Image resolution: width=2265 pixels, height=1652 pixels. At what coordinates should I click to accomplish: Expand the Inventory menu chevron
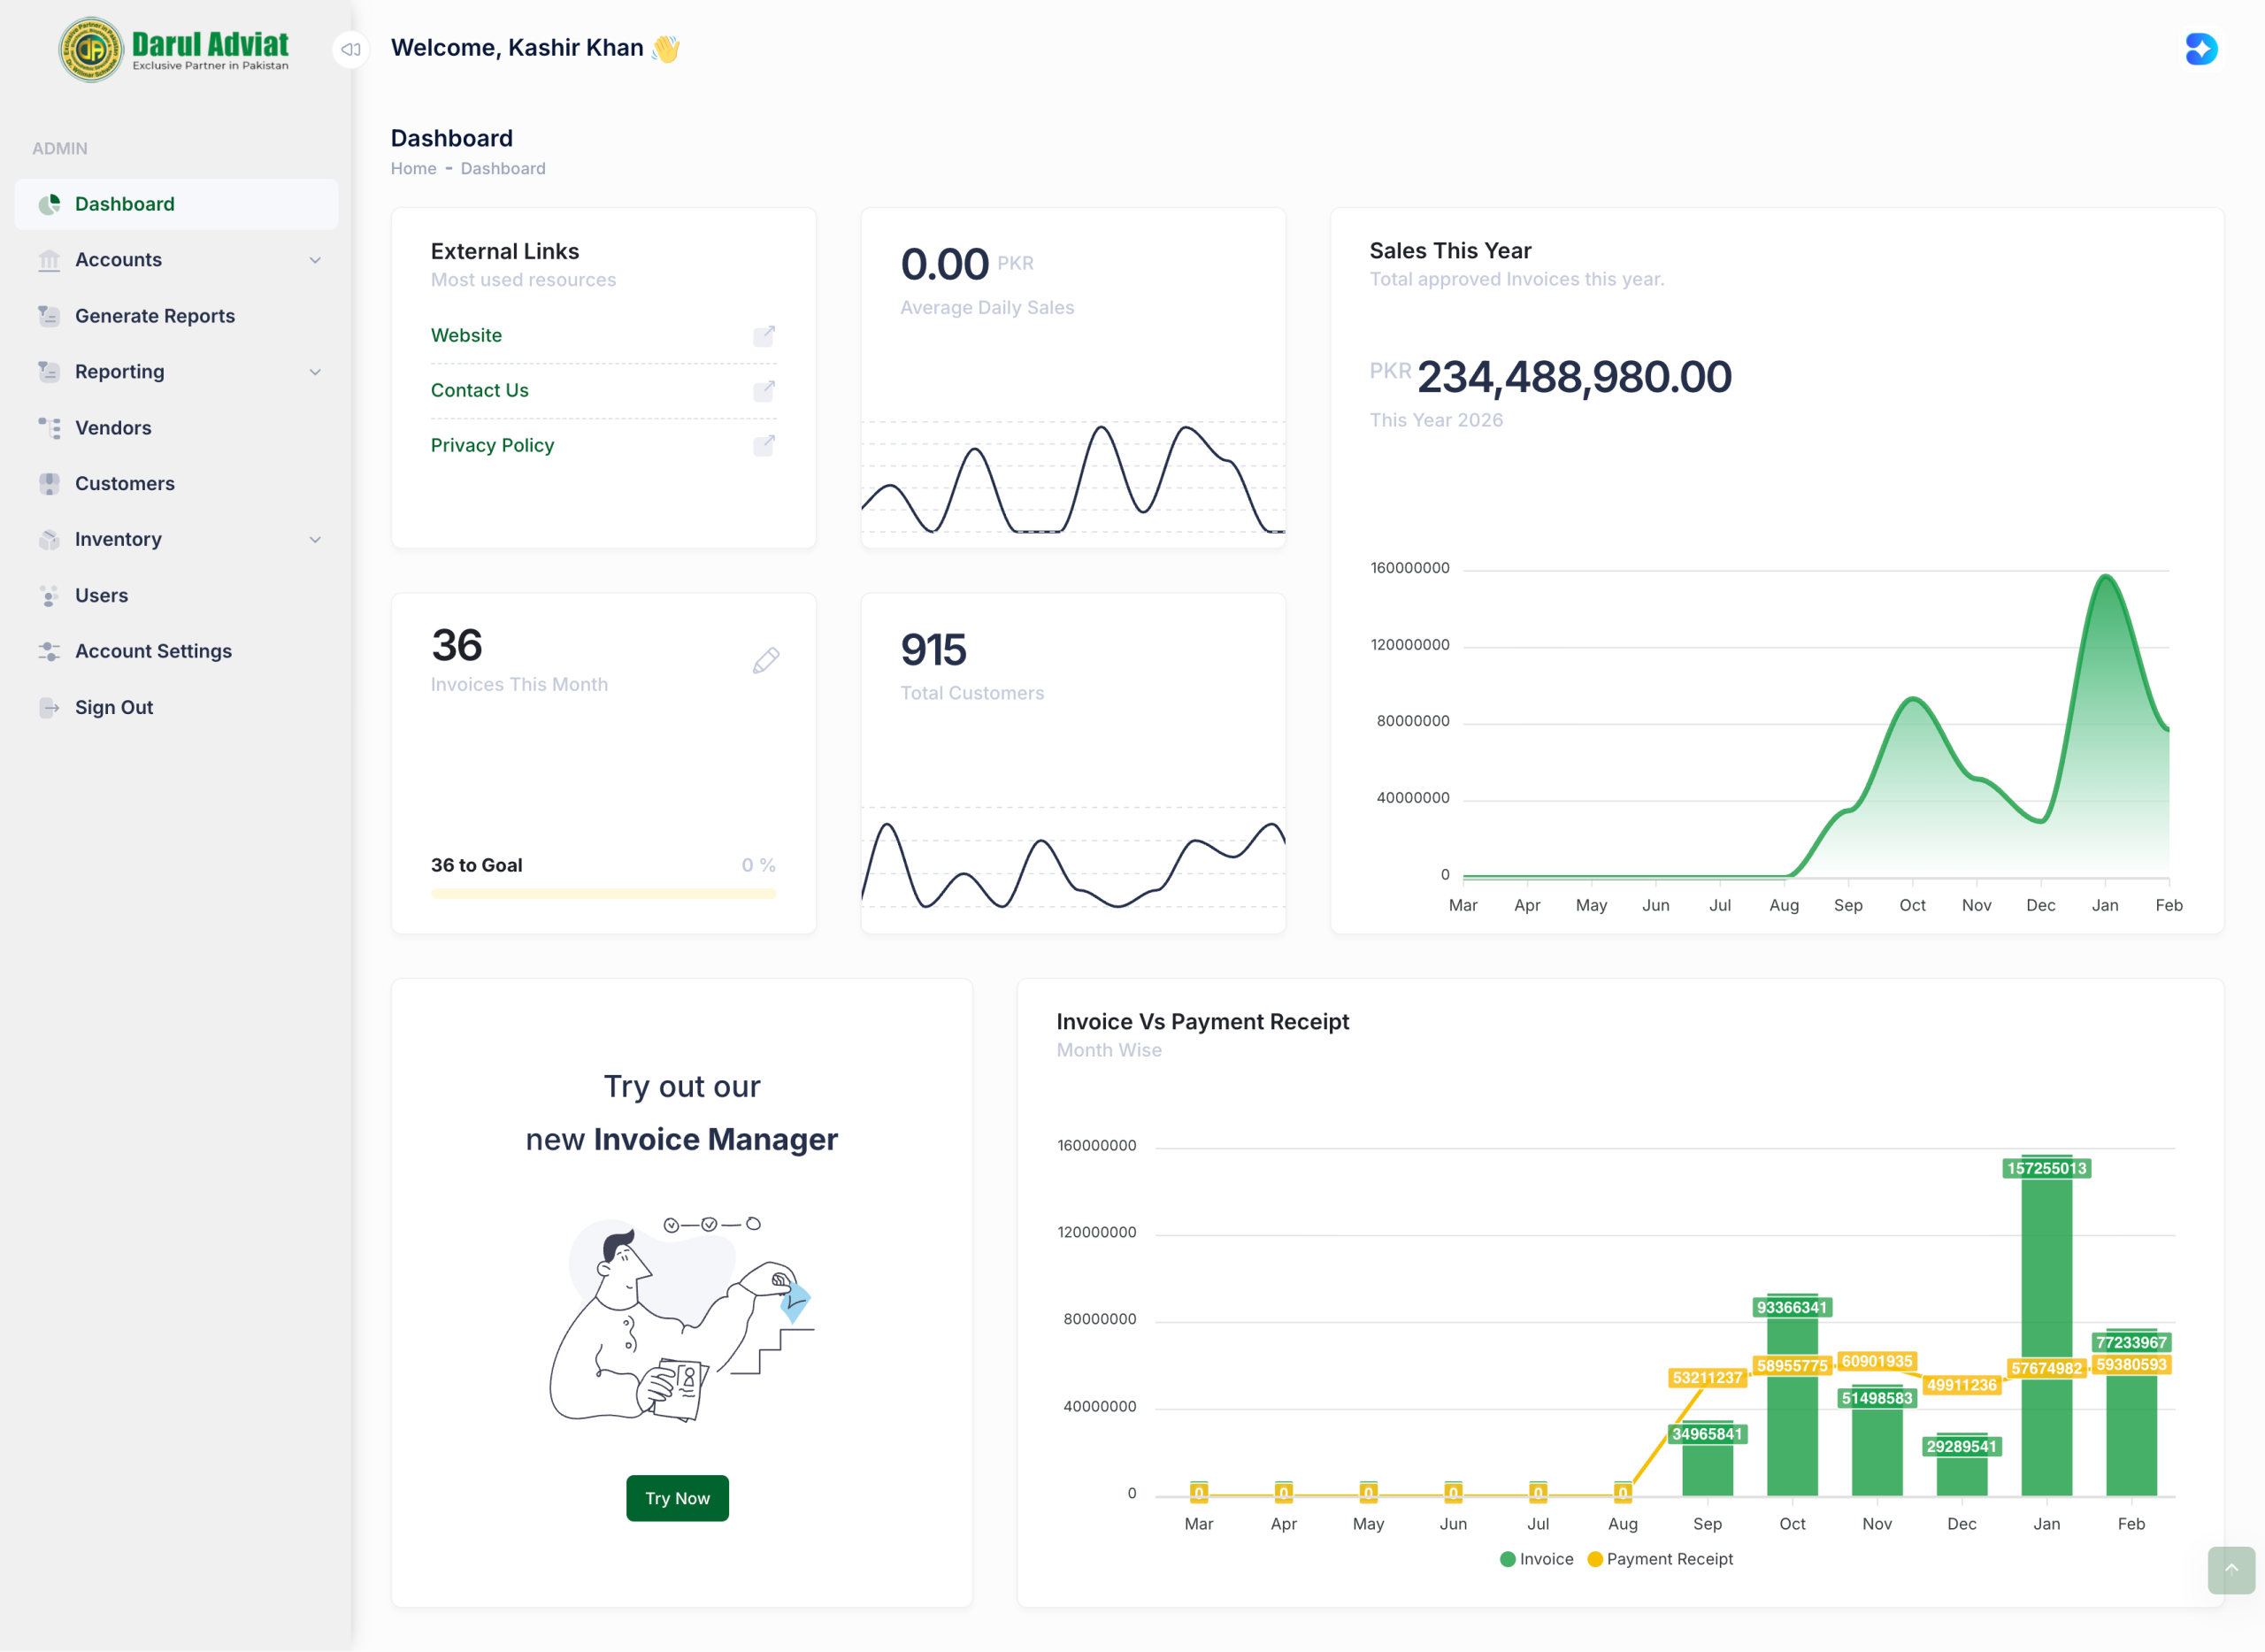[315, 540]
